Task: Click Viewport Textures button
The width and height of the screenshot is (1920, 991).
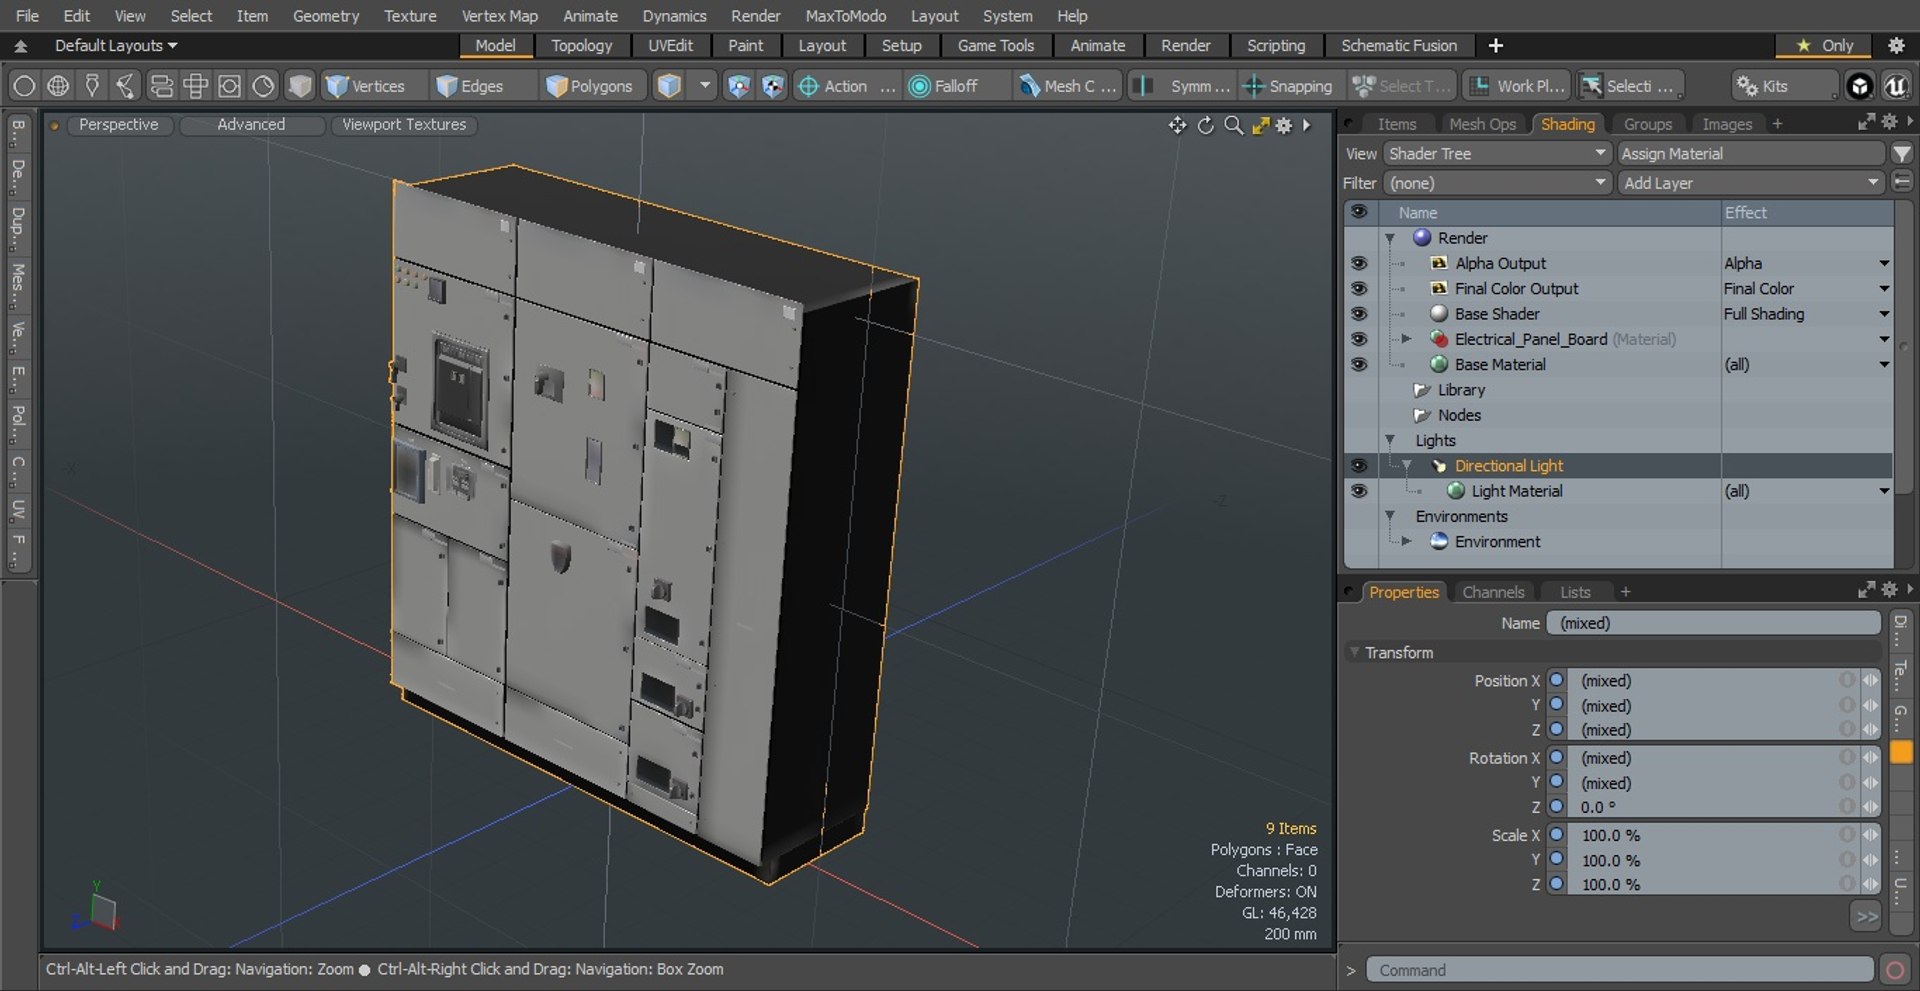Action: (x=404, y=125)
